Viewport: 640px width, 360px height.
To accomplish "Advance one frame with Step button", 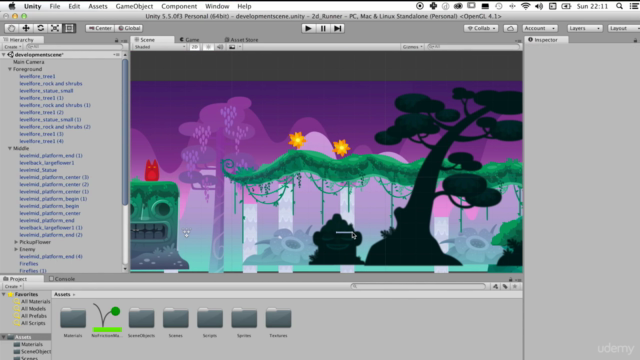I will (338, 28).
